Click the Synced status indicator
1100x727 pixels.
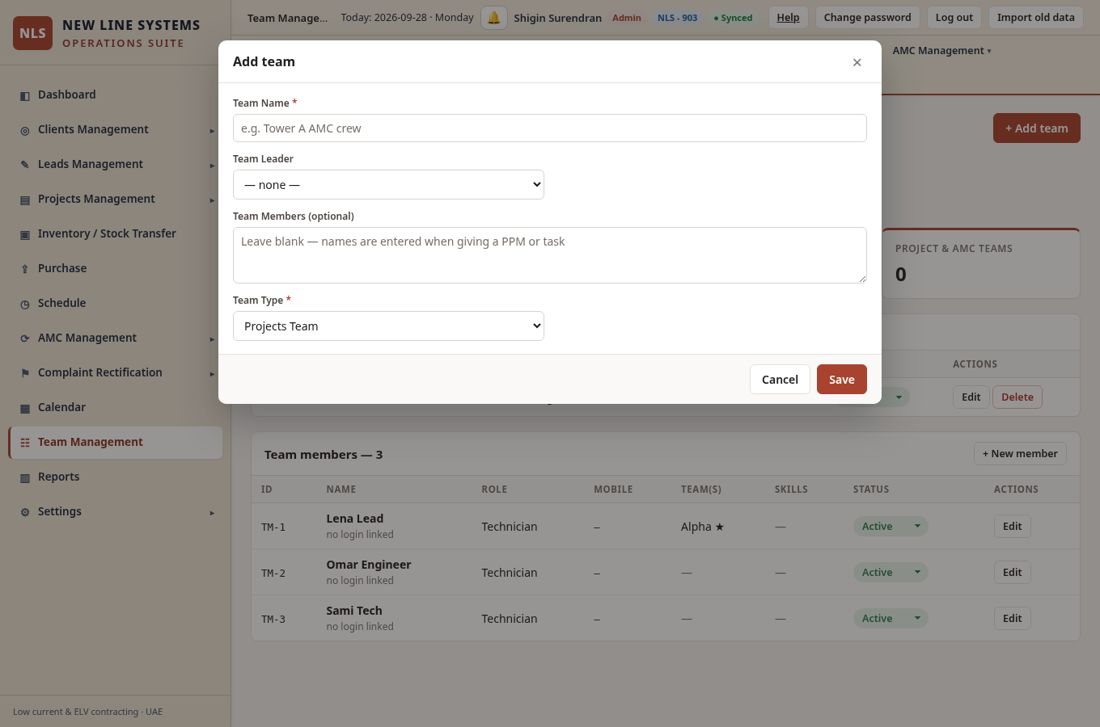coord(733,18)
